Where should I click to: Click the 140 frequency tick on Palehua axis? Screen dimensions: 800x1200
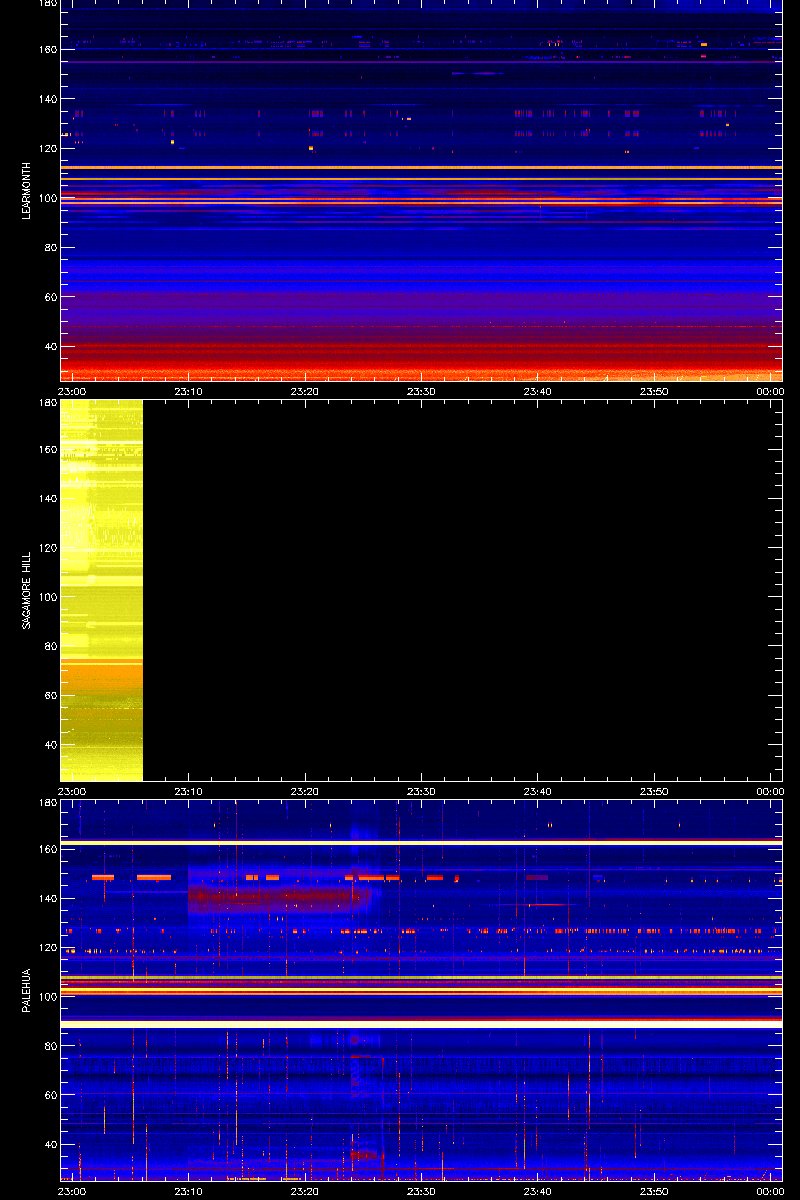pyautogui.click(x=46, y=899)
